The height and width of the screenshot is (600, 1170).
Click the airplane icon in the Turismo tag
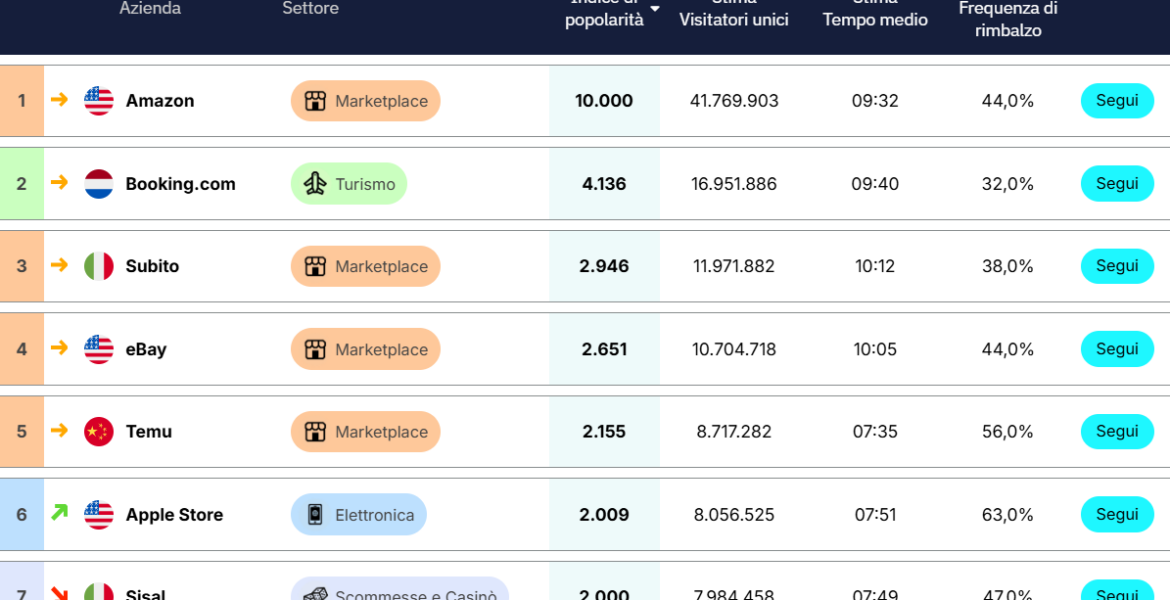point(316,184)
